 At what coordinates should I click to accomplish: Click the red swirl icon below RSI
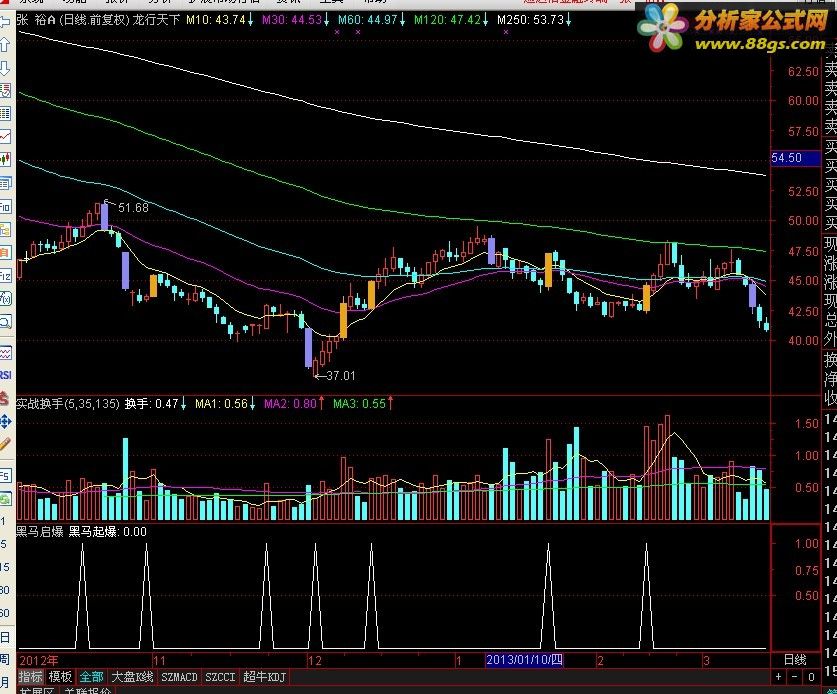point(4,398)
